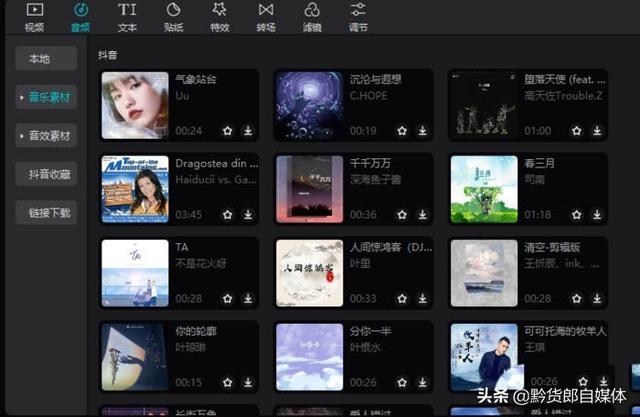Click the 分你一半 album cover thumbnail
This screenshot has width=640, height=417.
[309, 357]
